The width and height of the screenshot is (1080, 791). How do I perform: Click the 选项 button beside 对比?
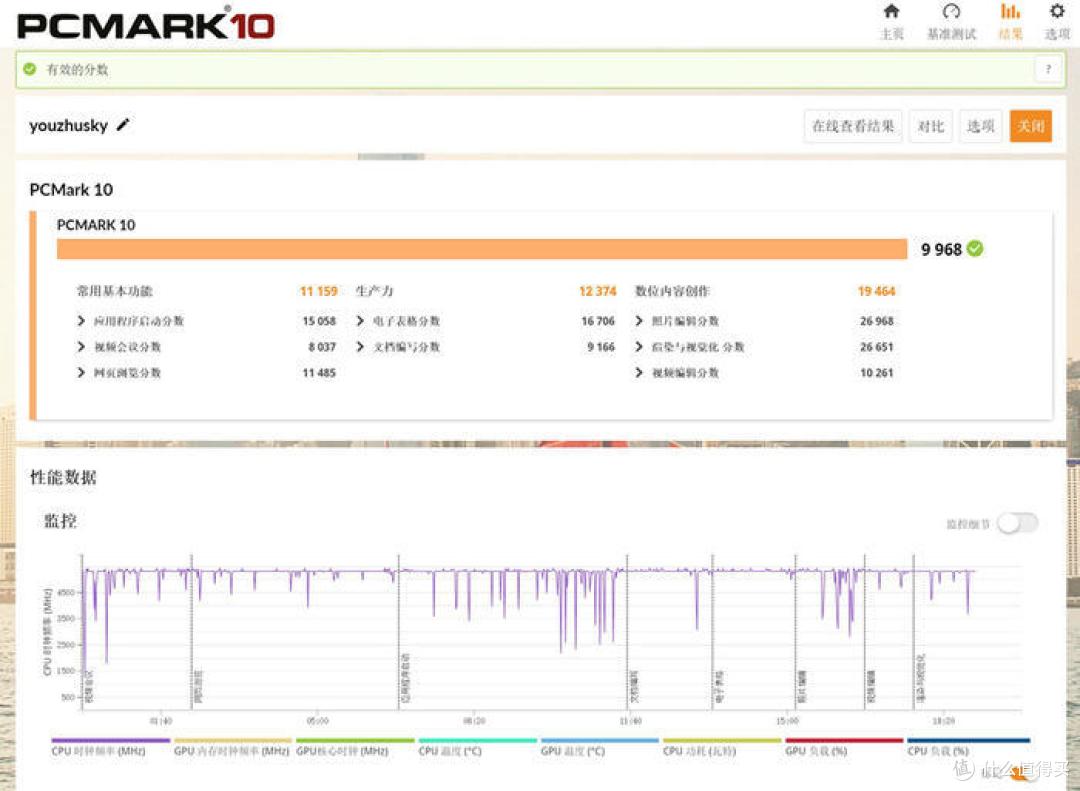pyautogui.click(x=980, y=126)
